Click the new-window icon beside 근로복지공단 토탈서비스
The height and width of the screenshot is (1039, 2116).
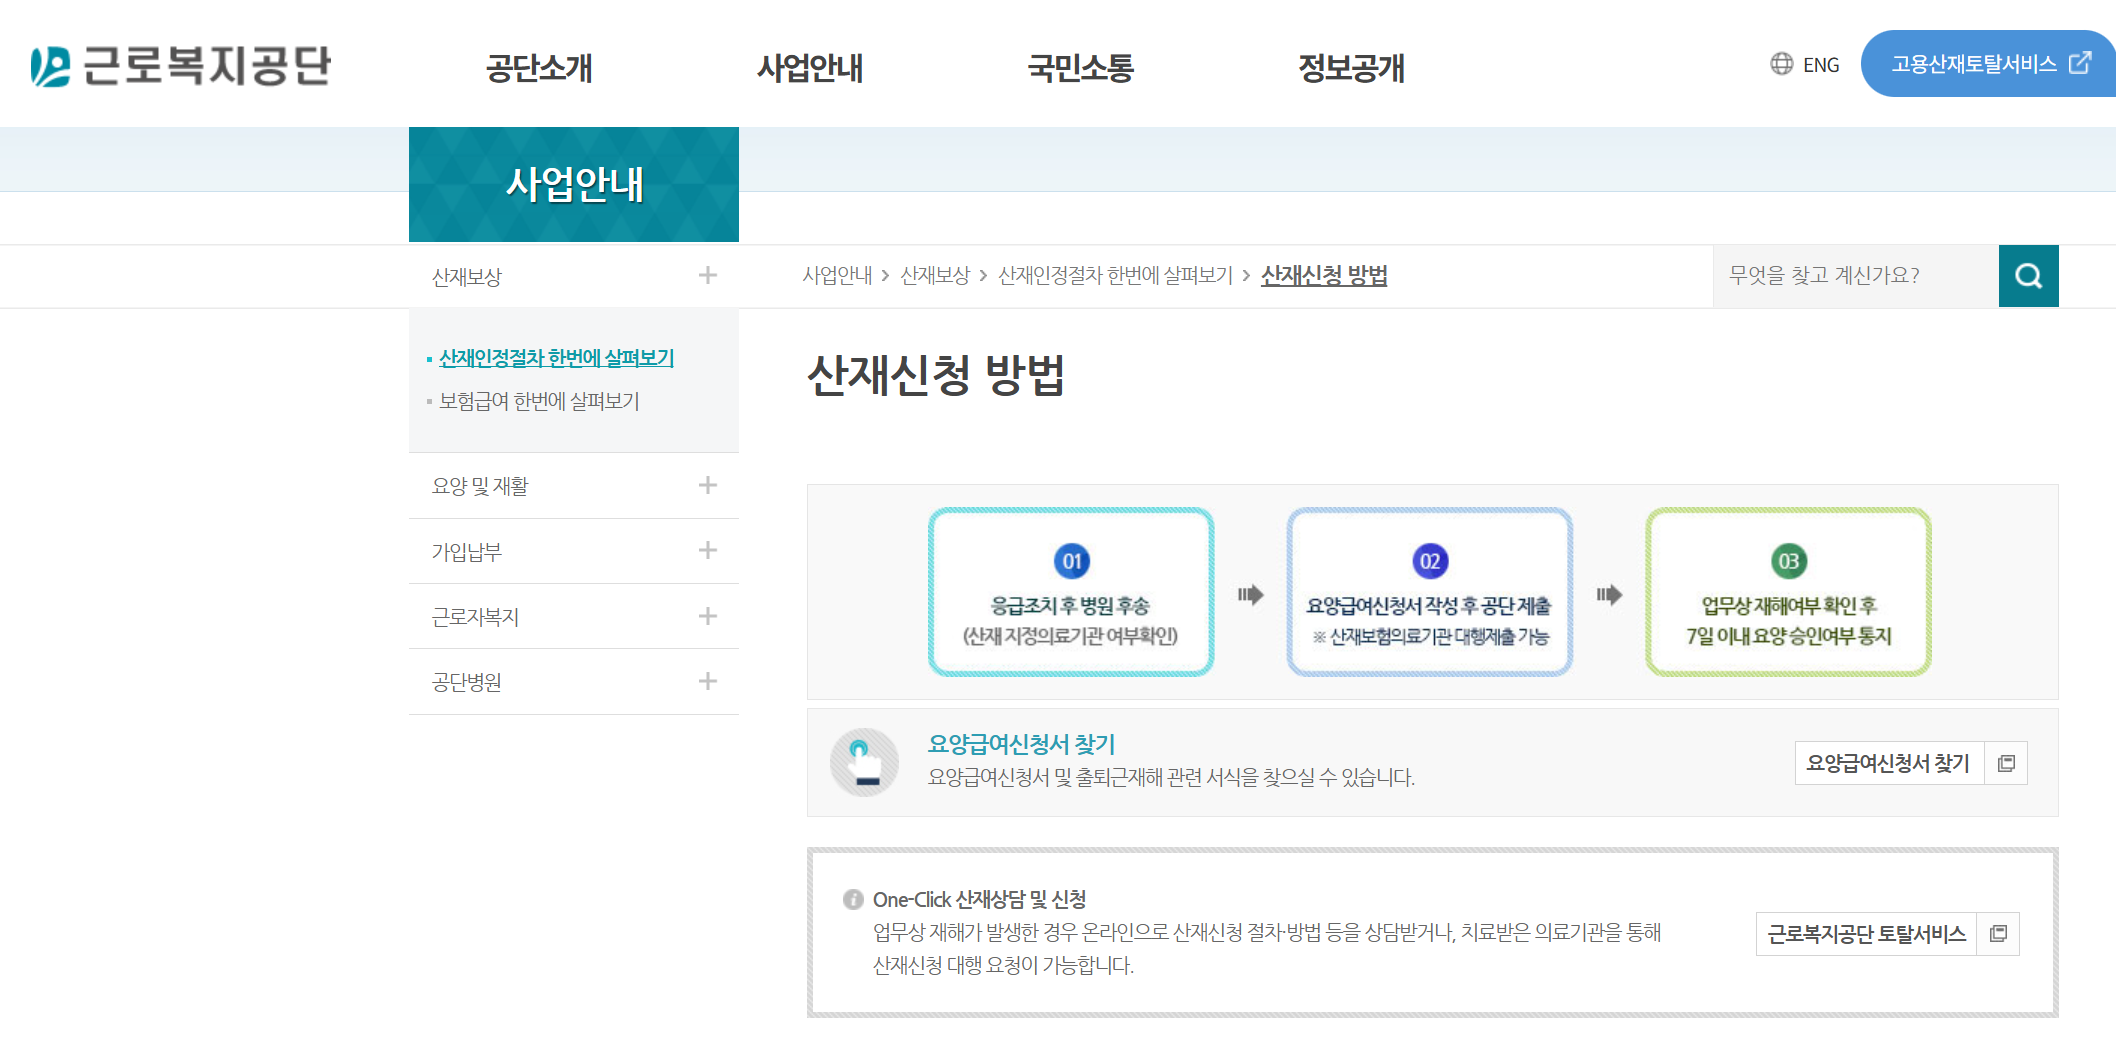click(1998, 933)
